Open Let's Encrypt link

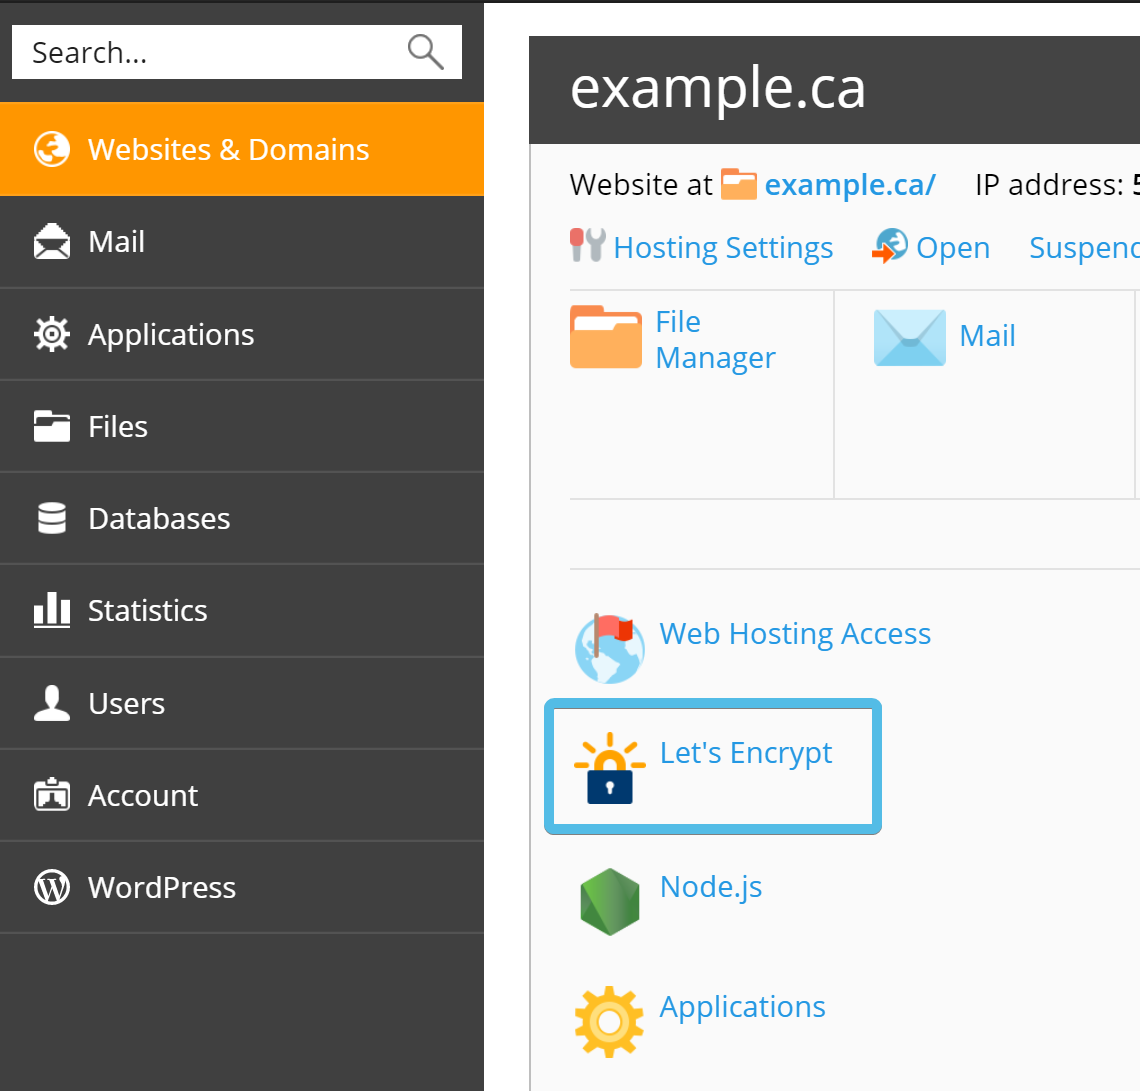[x=746, y=754]
